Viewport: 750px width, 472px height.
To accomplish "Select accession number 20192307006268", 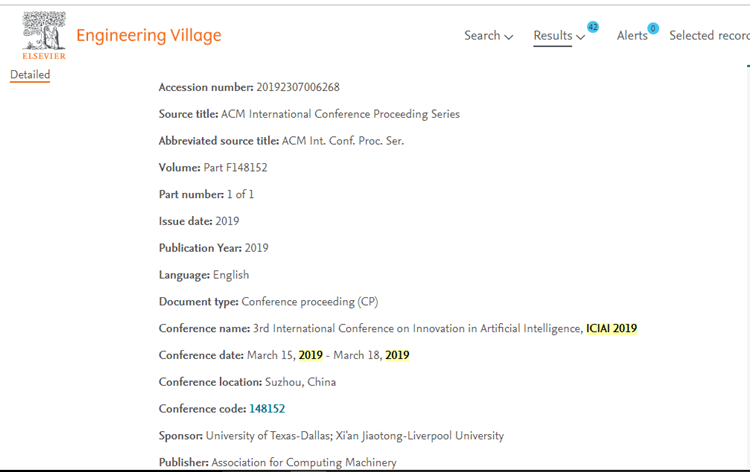I will [x=298, y=88].
